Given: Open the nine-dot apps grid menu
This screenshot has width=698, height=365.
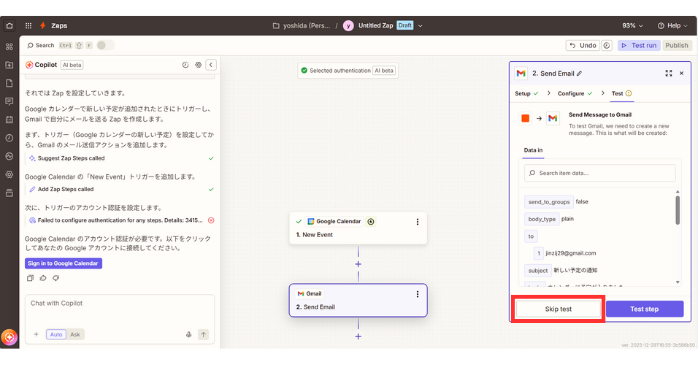Looking at the screenshot, I should click(x=28, y=26).
